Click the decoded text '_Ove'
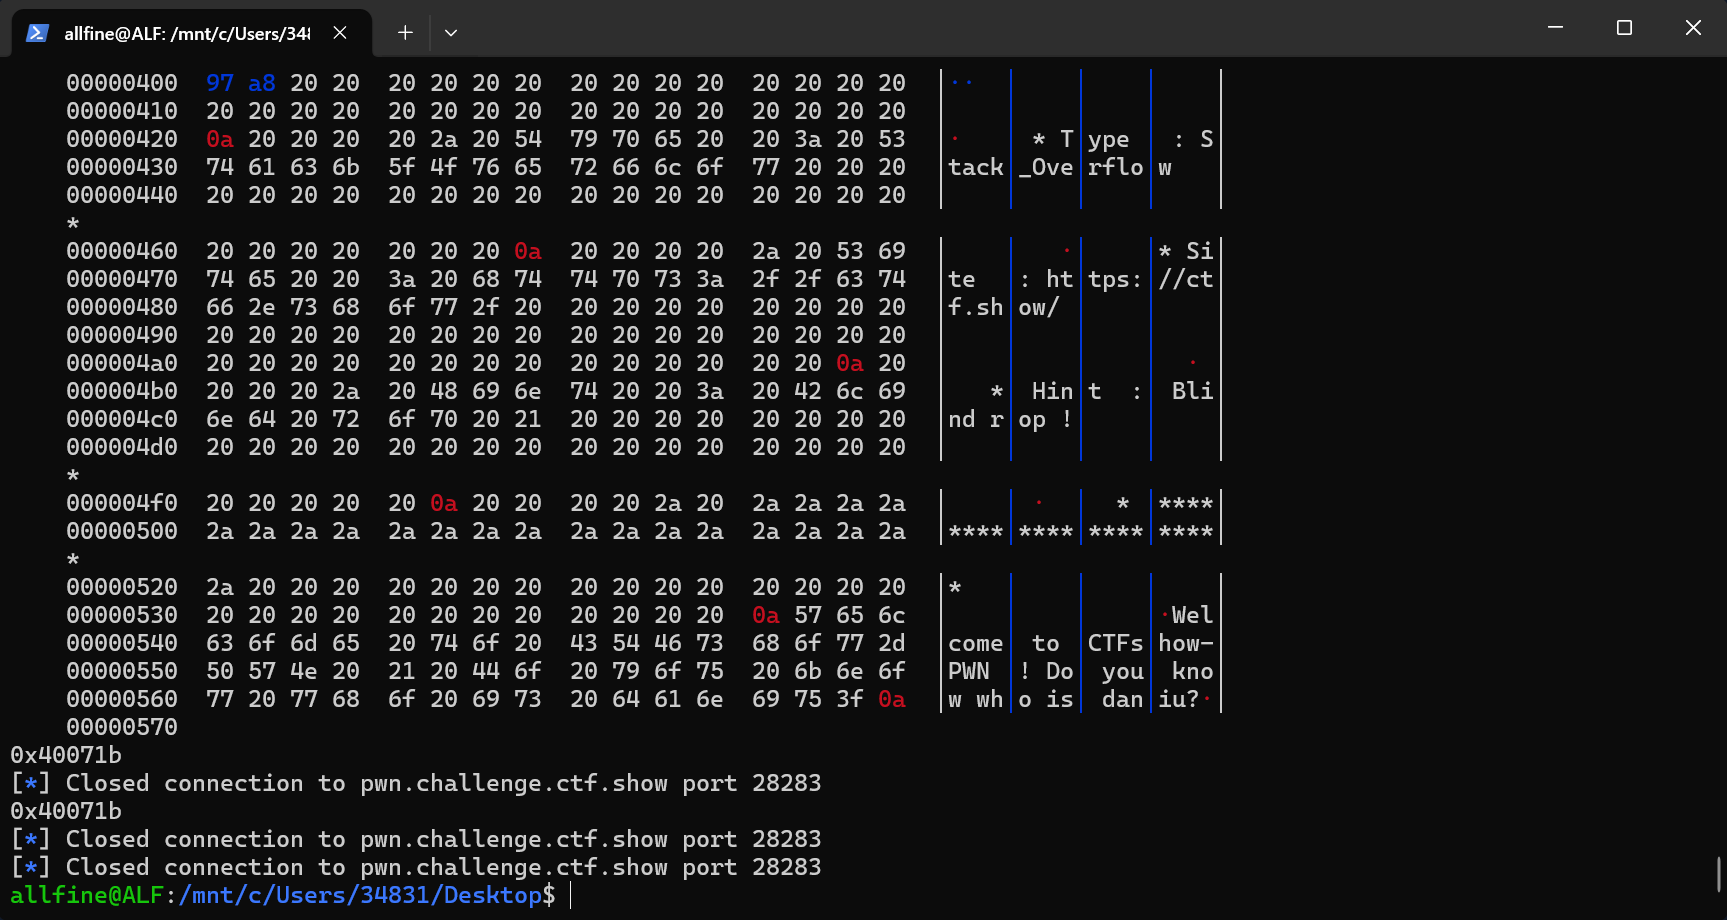The width and height of the screenshot is (1727, 920). pos(1046,167)
